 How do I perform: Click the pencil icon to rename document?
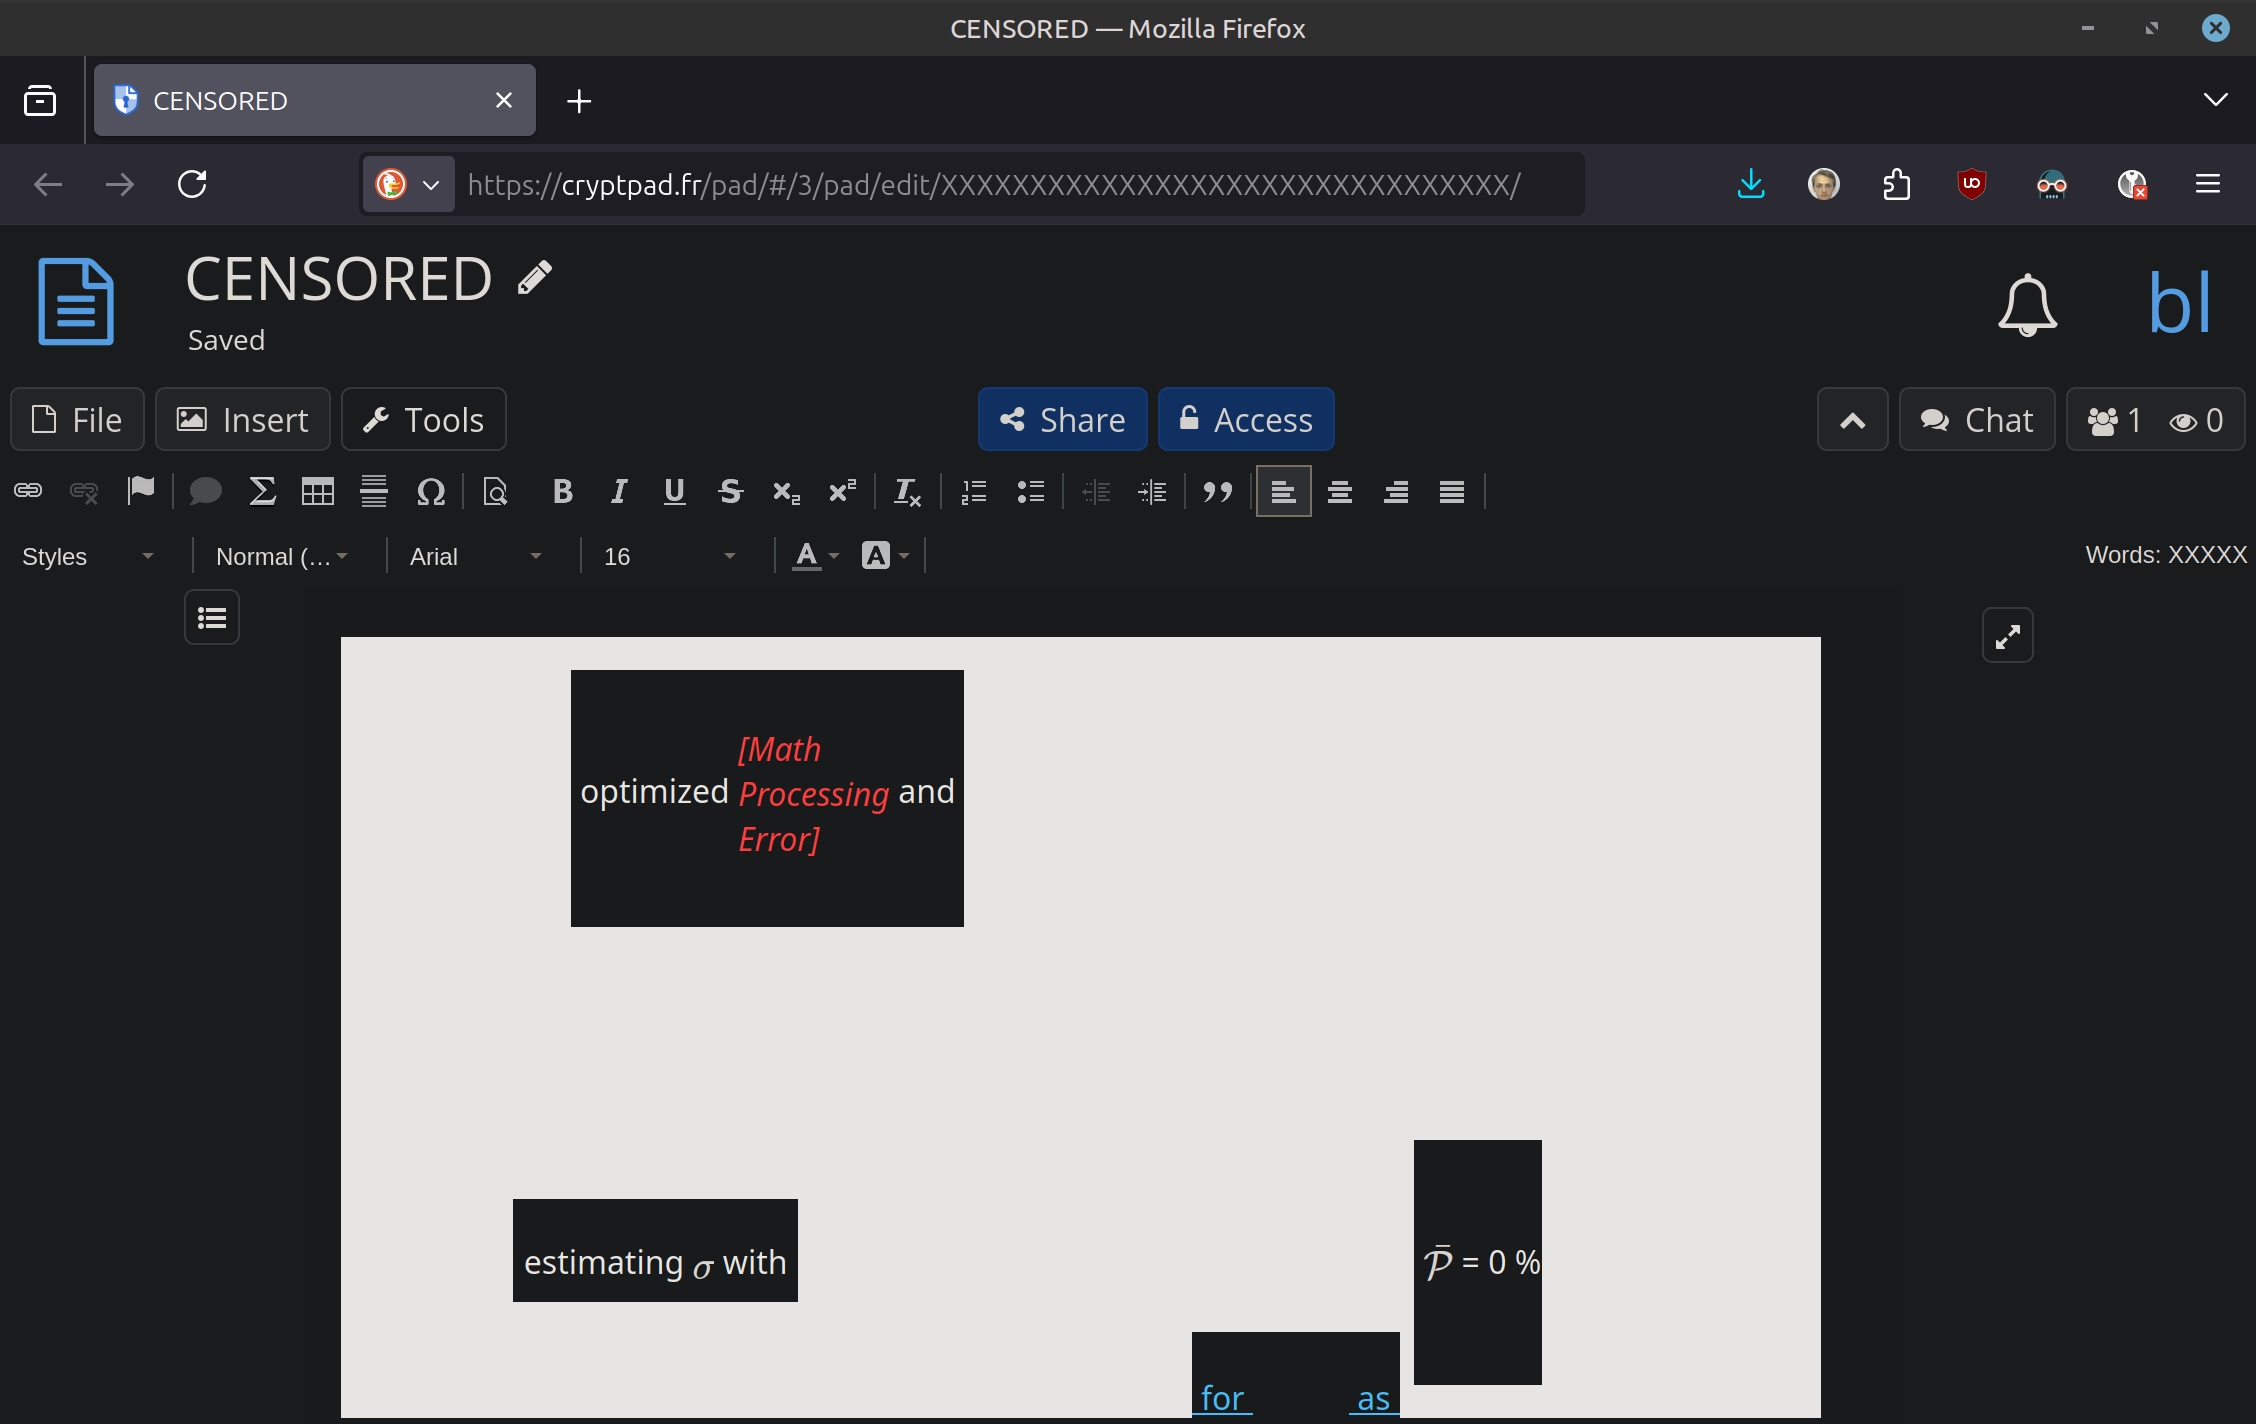pos(535,278)
